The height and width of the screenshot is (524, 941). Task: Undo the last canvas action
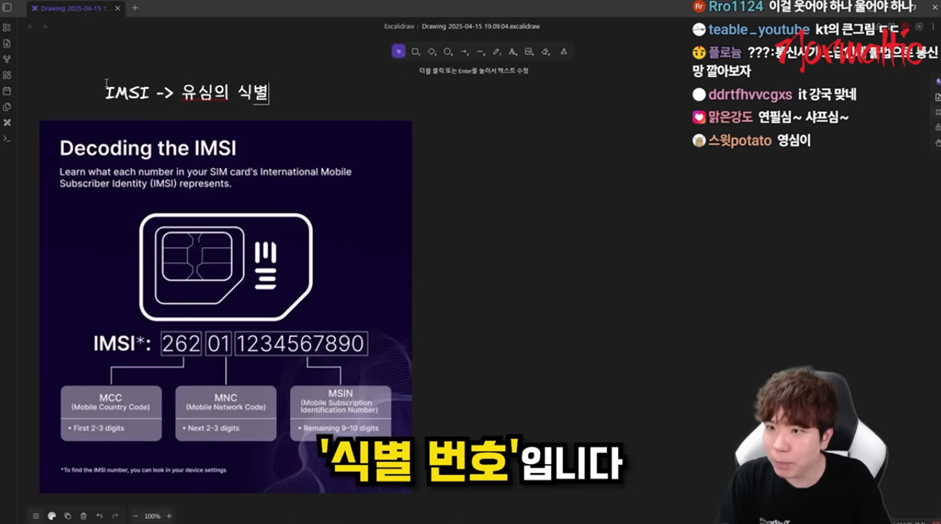click(99, 516)
